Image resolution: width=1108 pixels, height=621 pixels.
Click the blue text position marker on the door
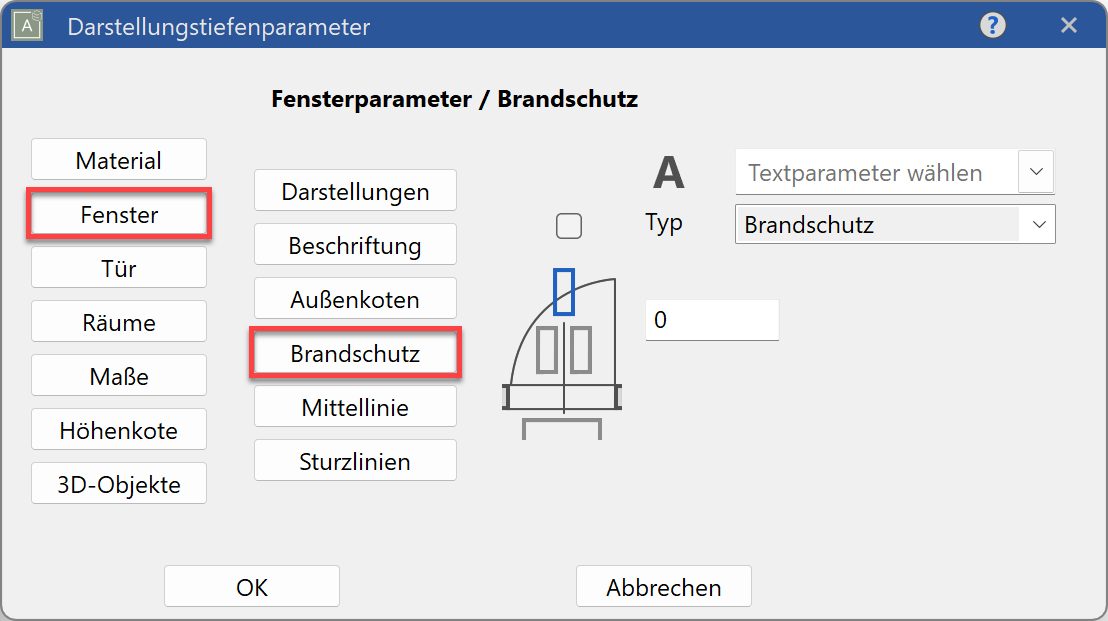[x=565, y=293]
